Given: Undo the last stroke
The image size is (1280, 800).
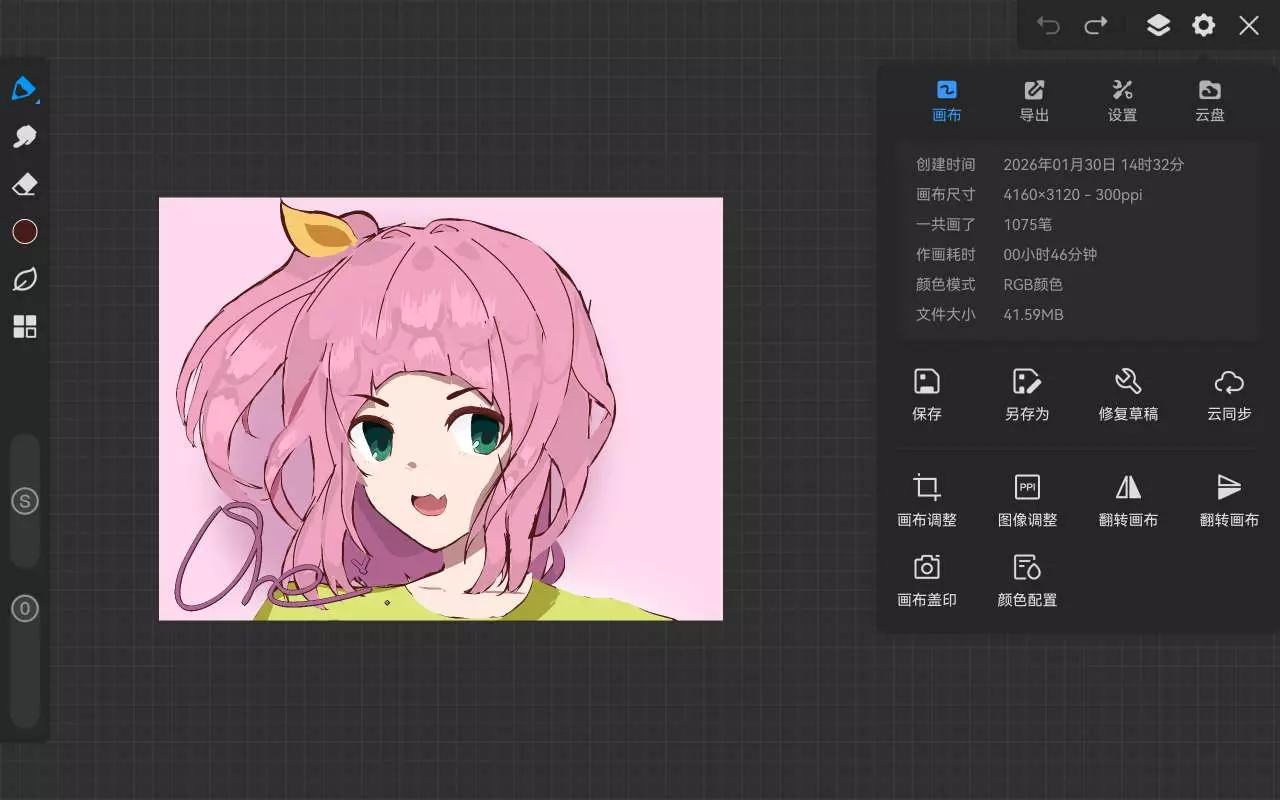Looking at the screenshot, I should [1048, 26].
